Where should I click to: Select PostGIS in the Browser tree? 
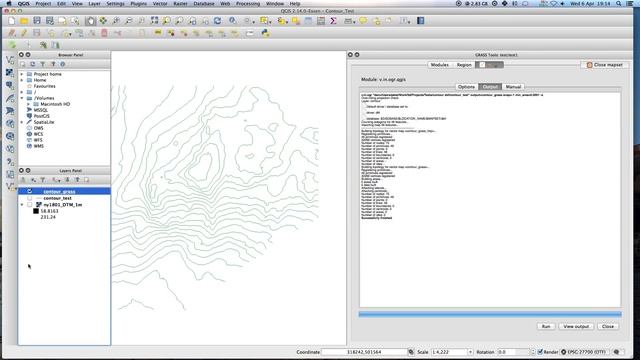(41, 116)
